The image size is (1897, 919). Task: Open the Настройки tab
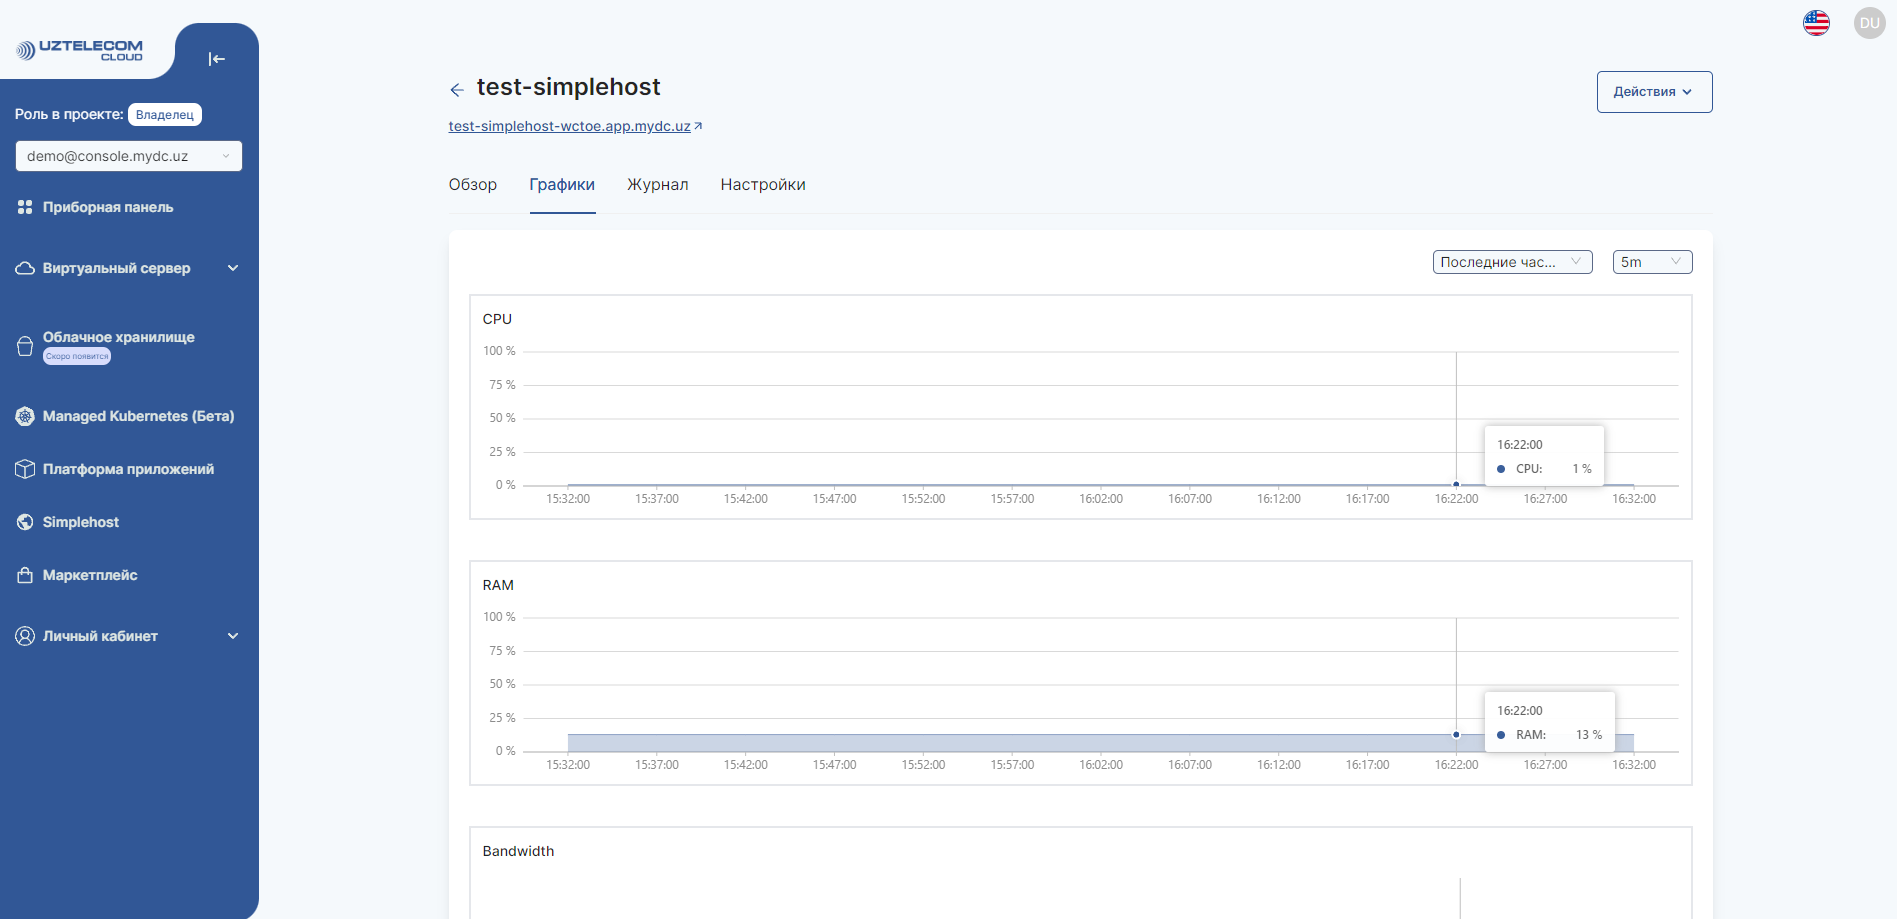click(762, 184)
